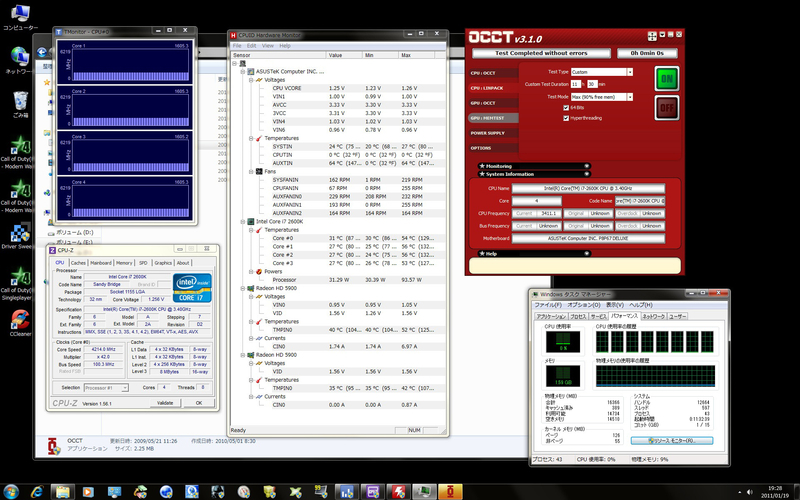Screen dimensions: 800x500
Task: Click the OK button in CPU-Z
Action: pos(198,403)
